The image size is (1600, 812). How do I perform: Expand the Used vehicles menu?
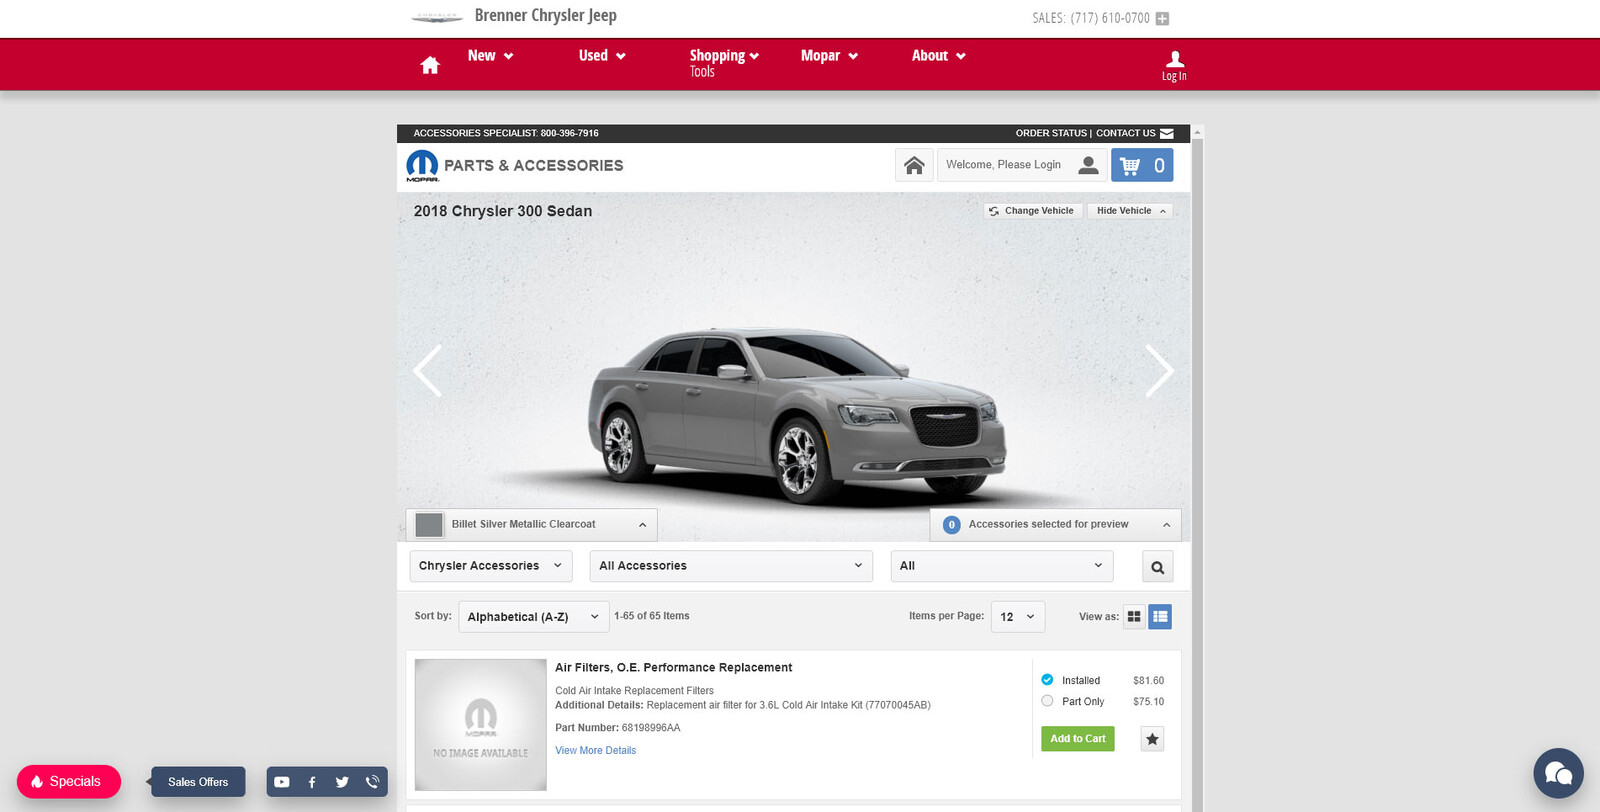coord(602,56)
